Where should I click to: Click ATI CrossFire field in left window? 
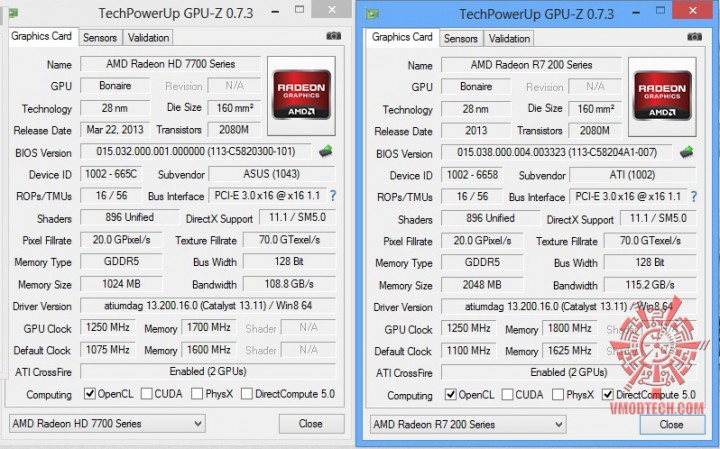click(208, 371)
